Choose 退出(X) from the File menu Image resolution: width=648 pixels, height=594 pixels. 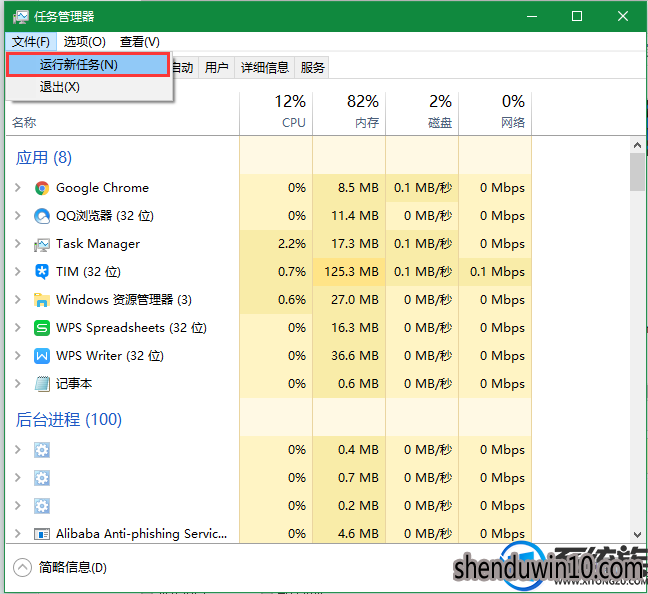pos(88,87)
